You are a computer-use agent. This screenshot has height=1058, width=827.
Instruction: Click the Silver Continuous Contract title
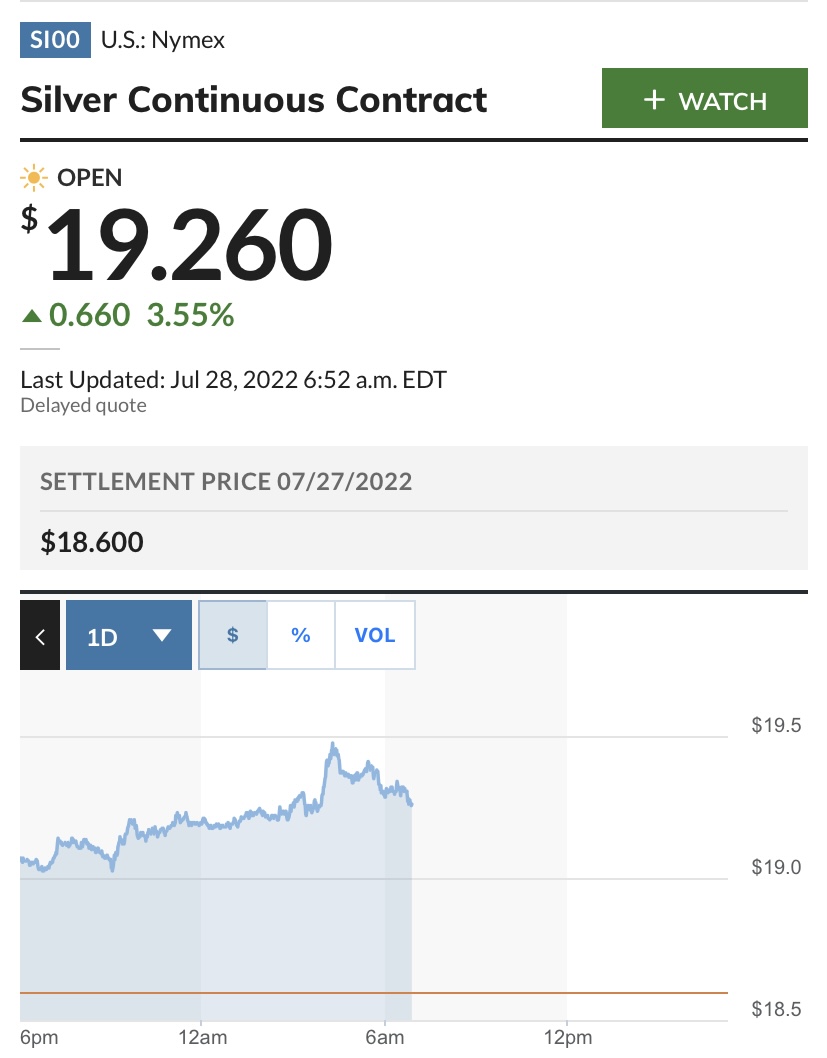coord(254,100)
